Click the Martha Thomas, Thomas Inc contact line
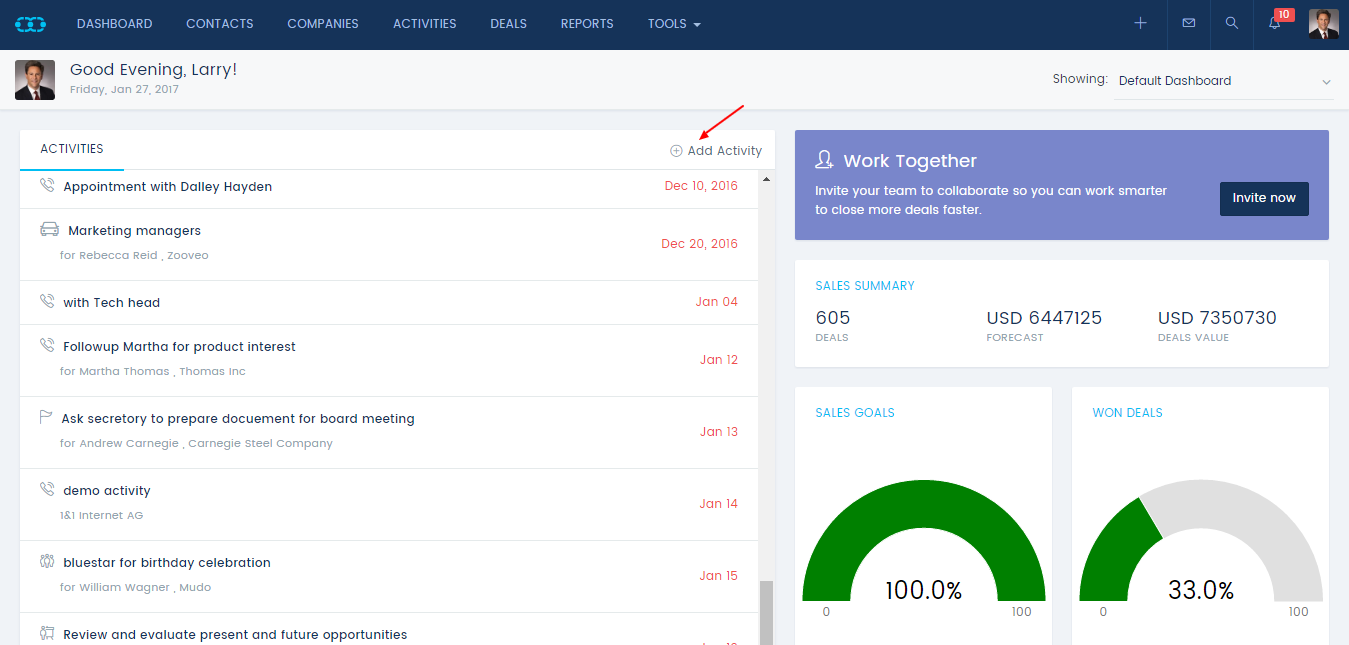Screen dimensions: 1349x645 153,371
